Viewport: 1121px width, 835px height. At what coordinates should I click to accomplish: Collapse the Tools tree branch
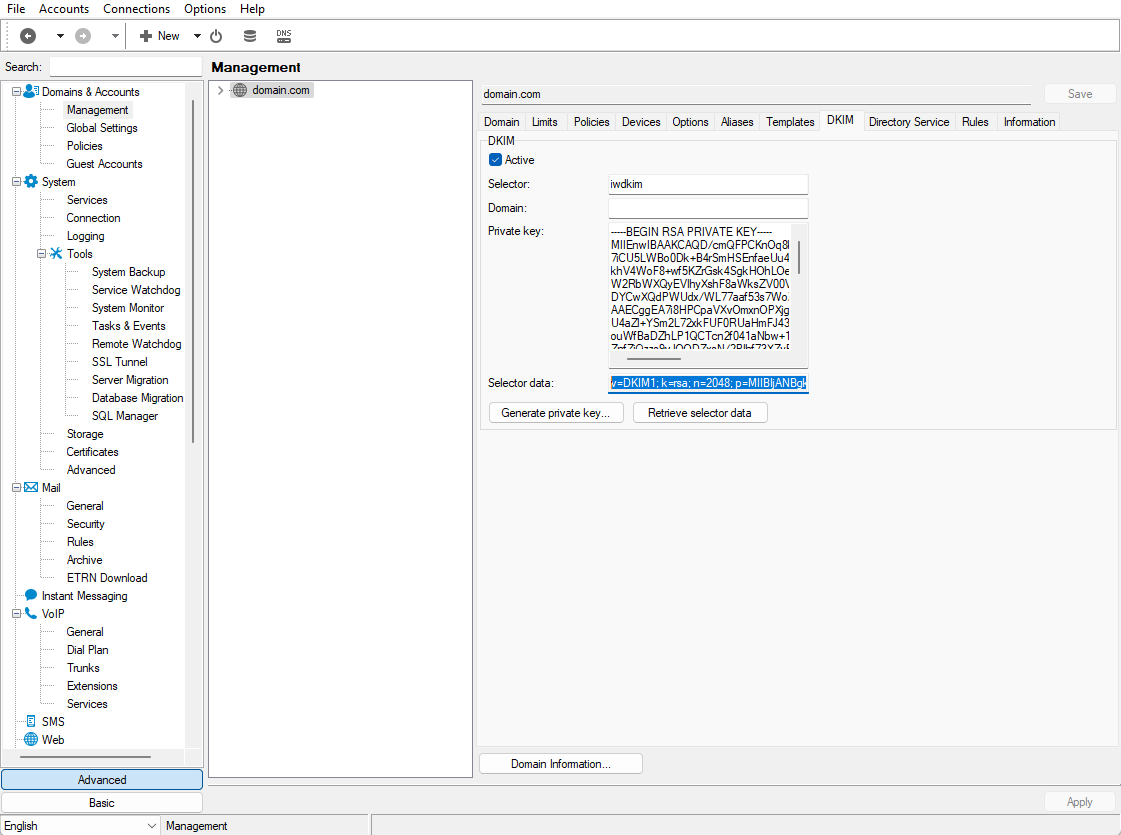click(x=41, y=254)
